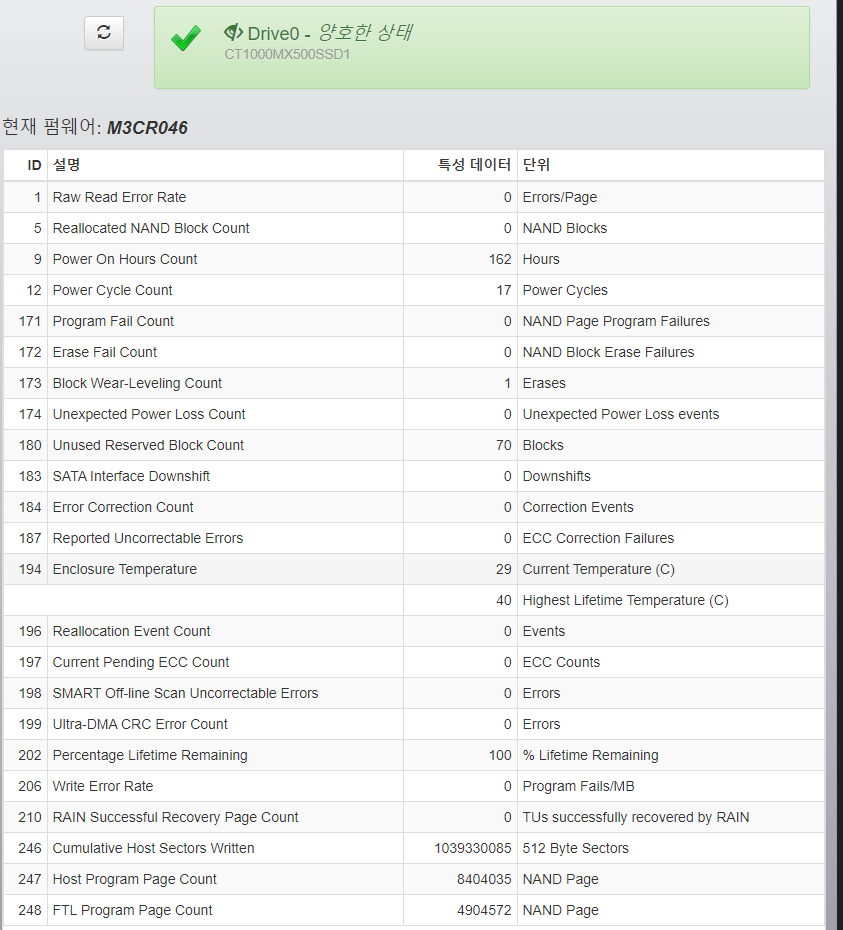Click the 29 current temperature value
The width and height of the screenshot is (843, 930).
(504, 569)
